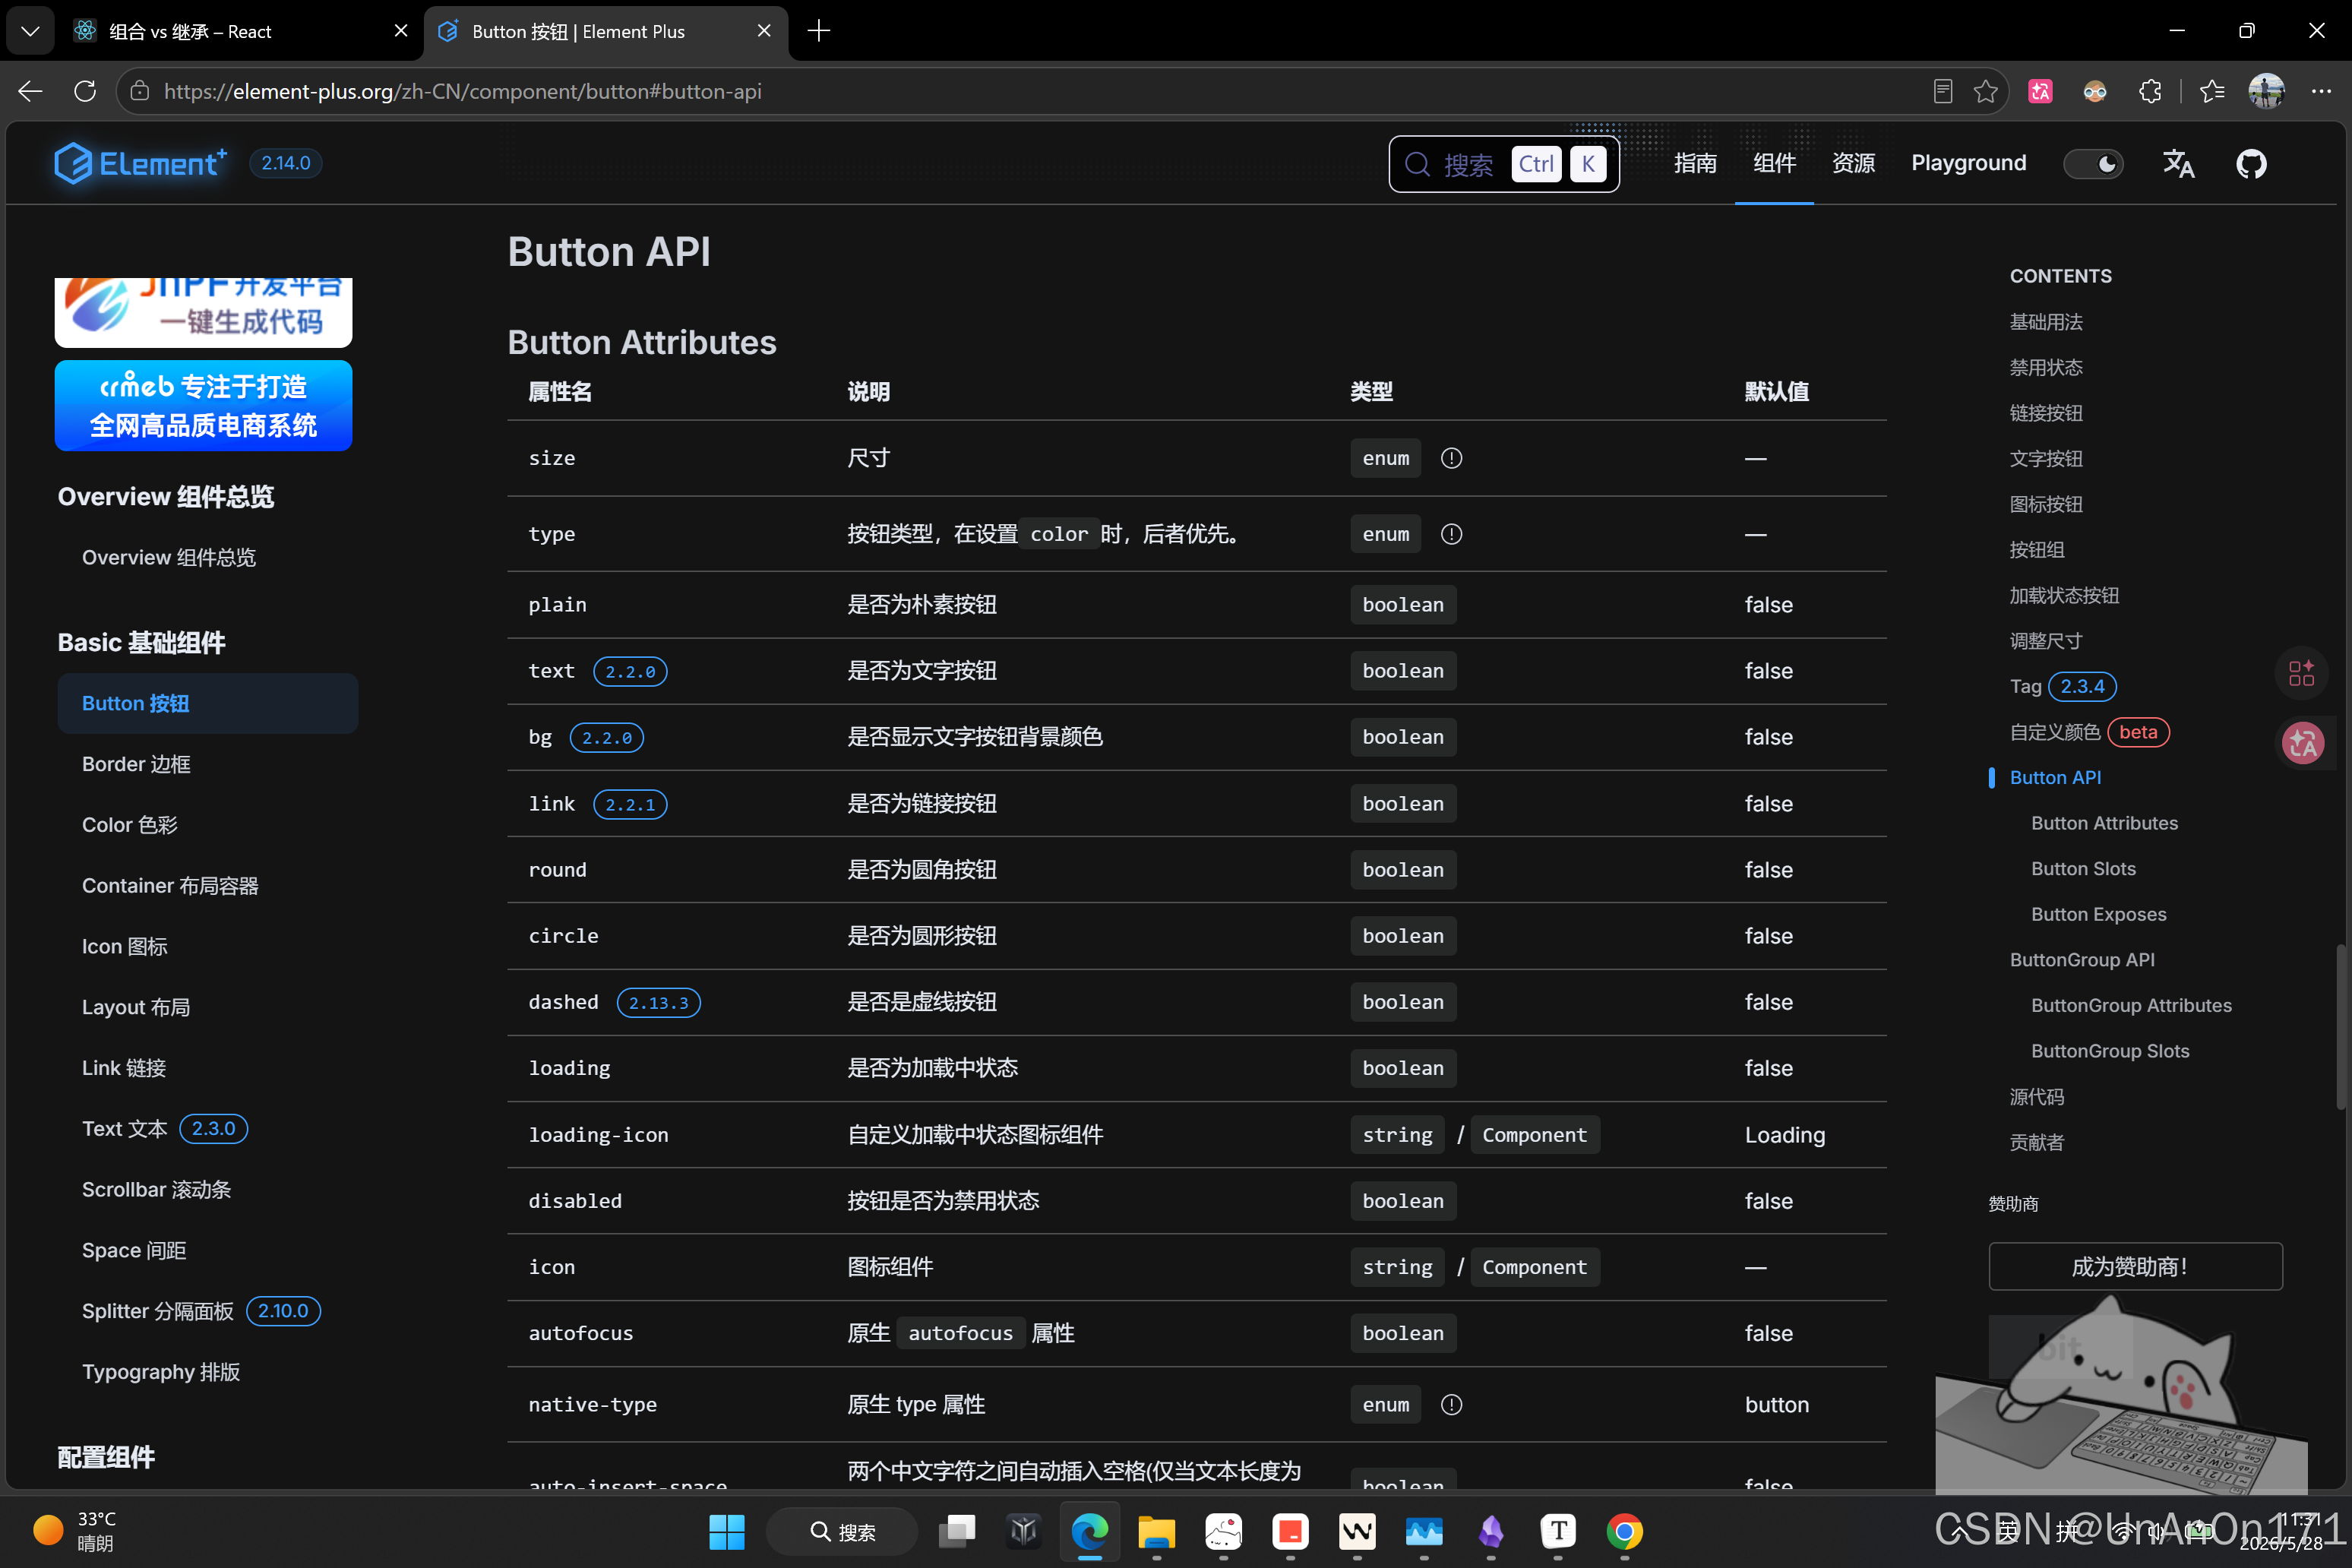Click the 2.13.3 version tag on dashed
This screenshot has width=2352, height=1568.
click(x=658, y=1002)
